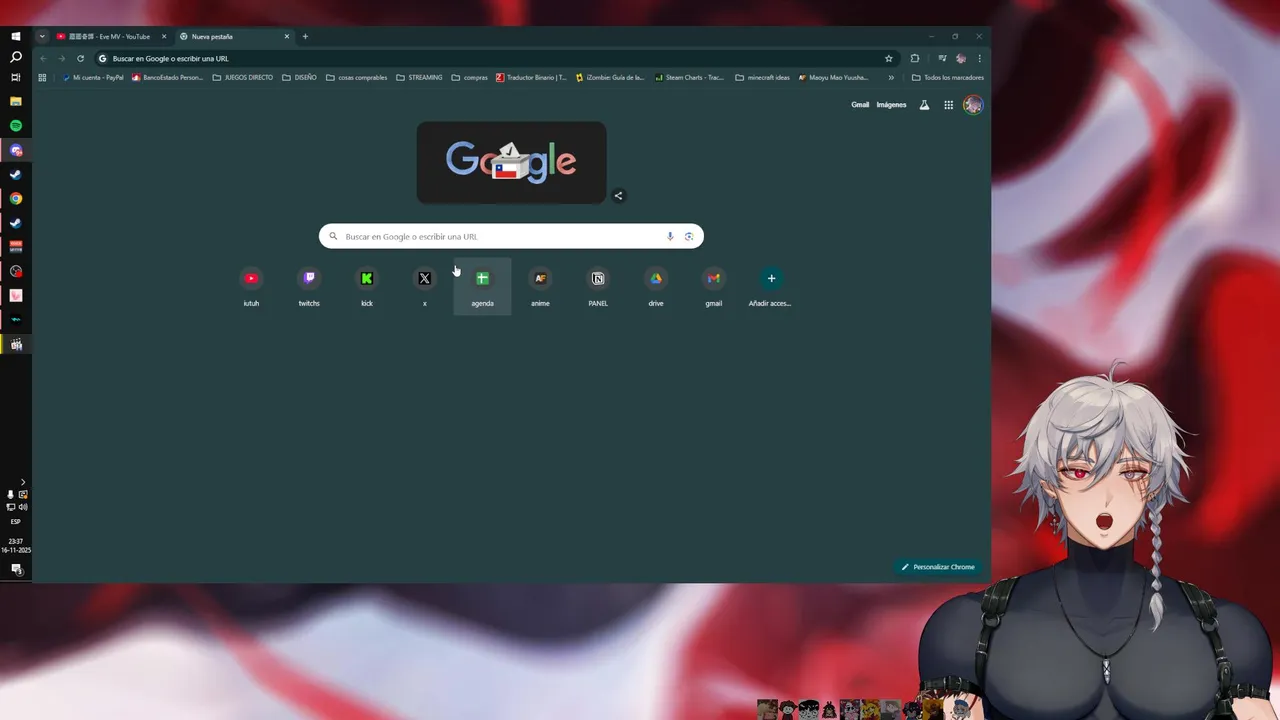
Task: Select the Nueva pestaña tab
Action: 234,36
